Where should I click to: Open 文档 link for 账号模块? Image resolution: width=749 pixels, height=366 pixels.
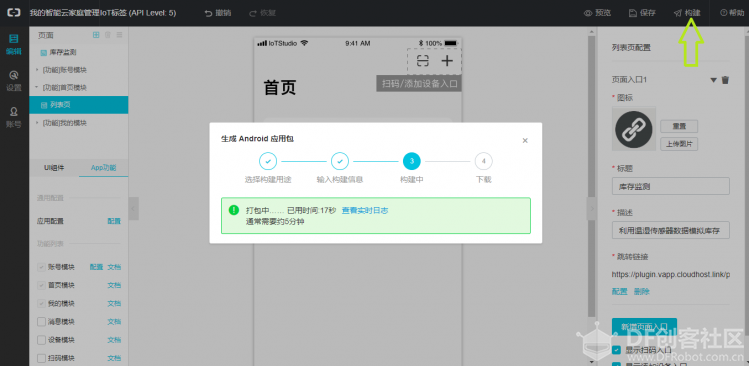click(x=114, y=267)
